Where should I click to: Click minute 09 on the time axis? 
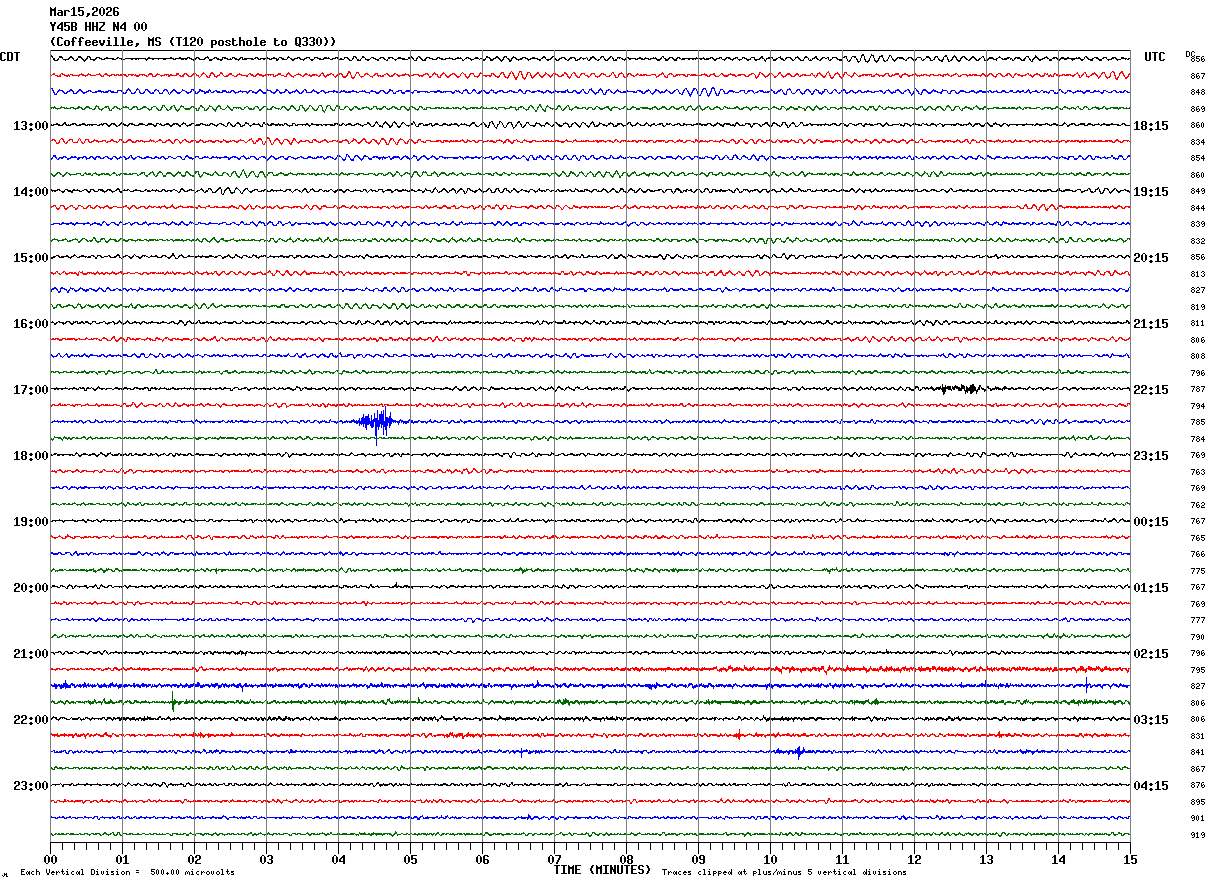pyautogui.click(x=698, y=859)
